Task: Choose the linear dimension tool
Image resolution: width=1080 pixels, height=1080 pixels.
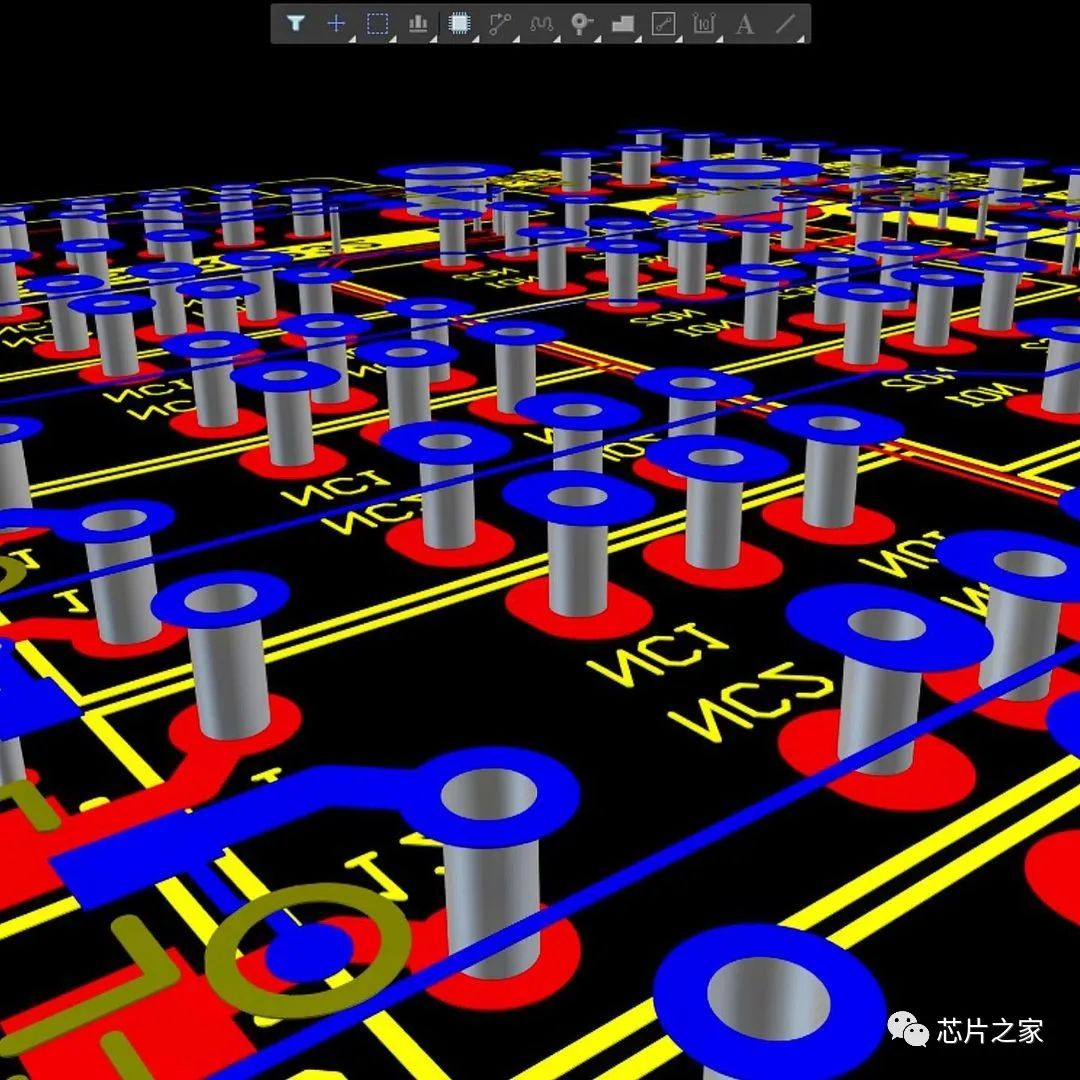Action: (703, 23)
